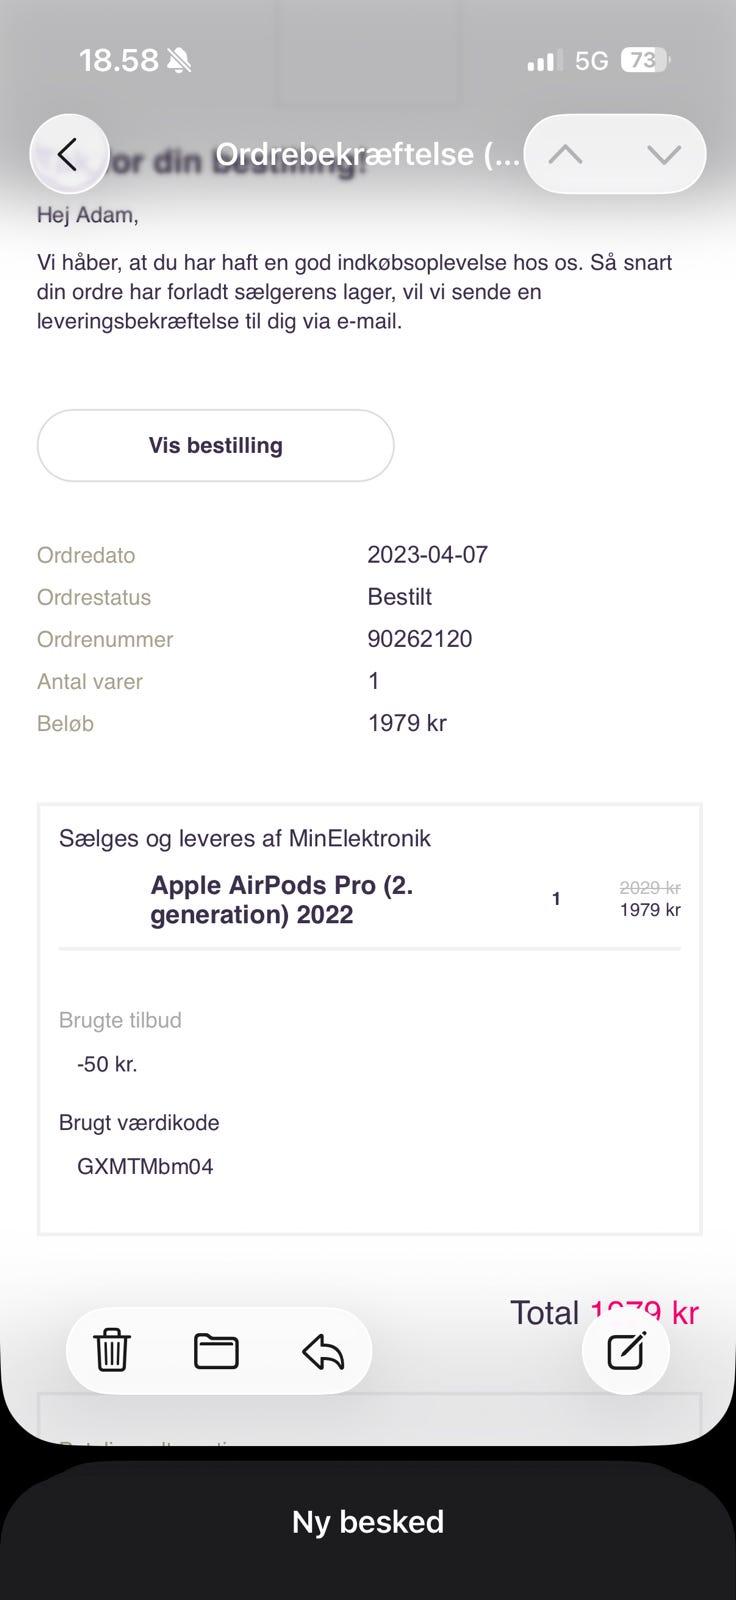Screen dimensions: 736x1600
Task: Tap the voucher code GXMTMbm04
Action: tap(145, 1166)
